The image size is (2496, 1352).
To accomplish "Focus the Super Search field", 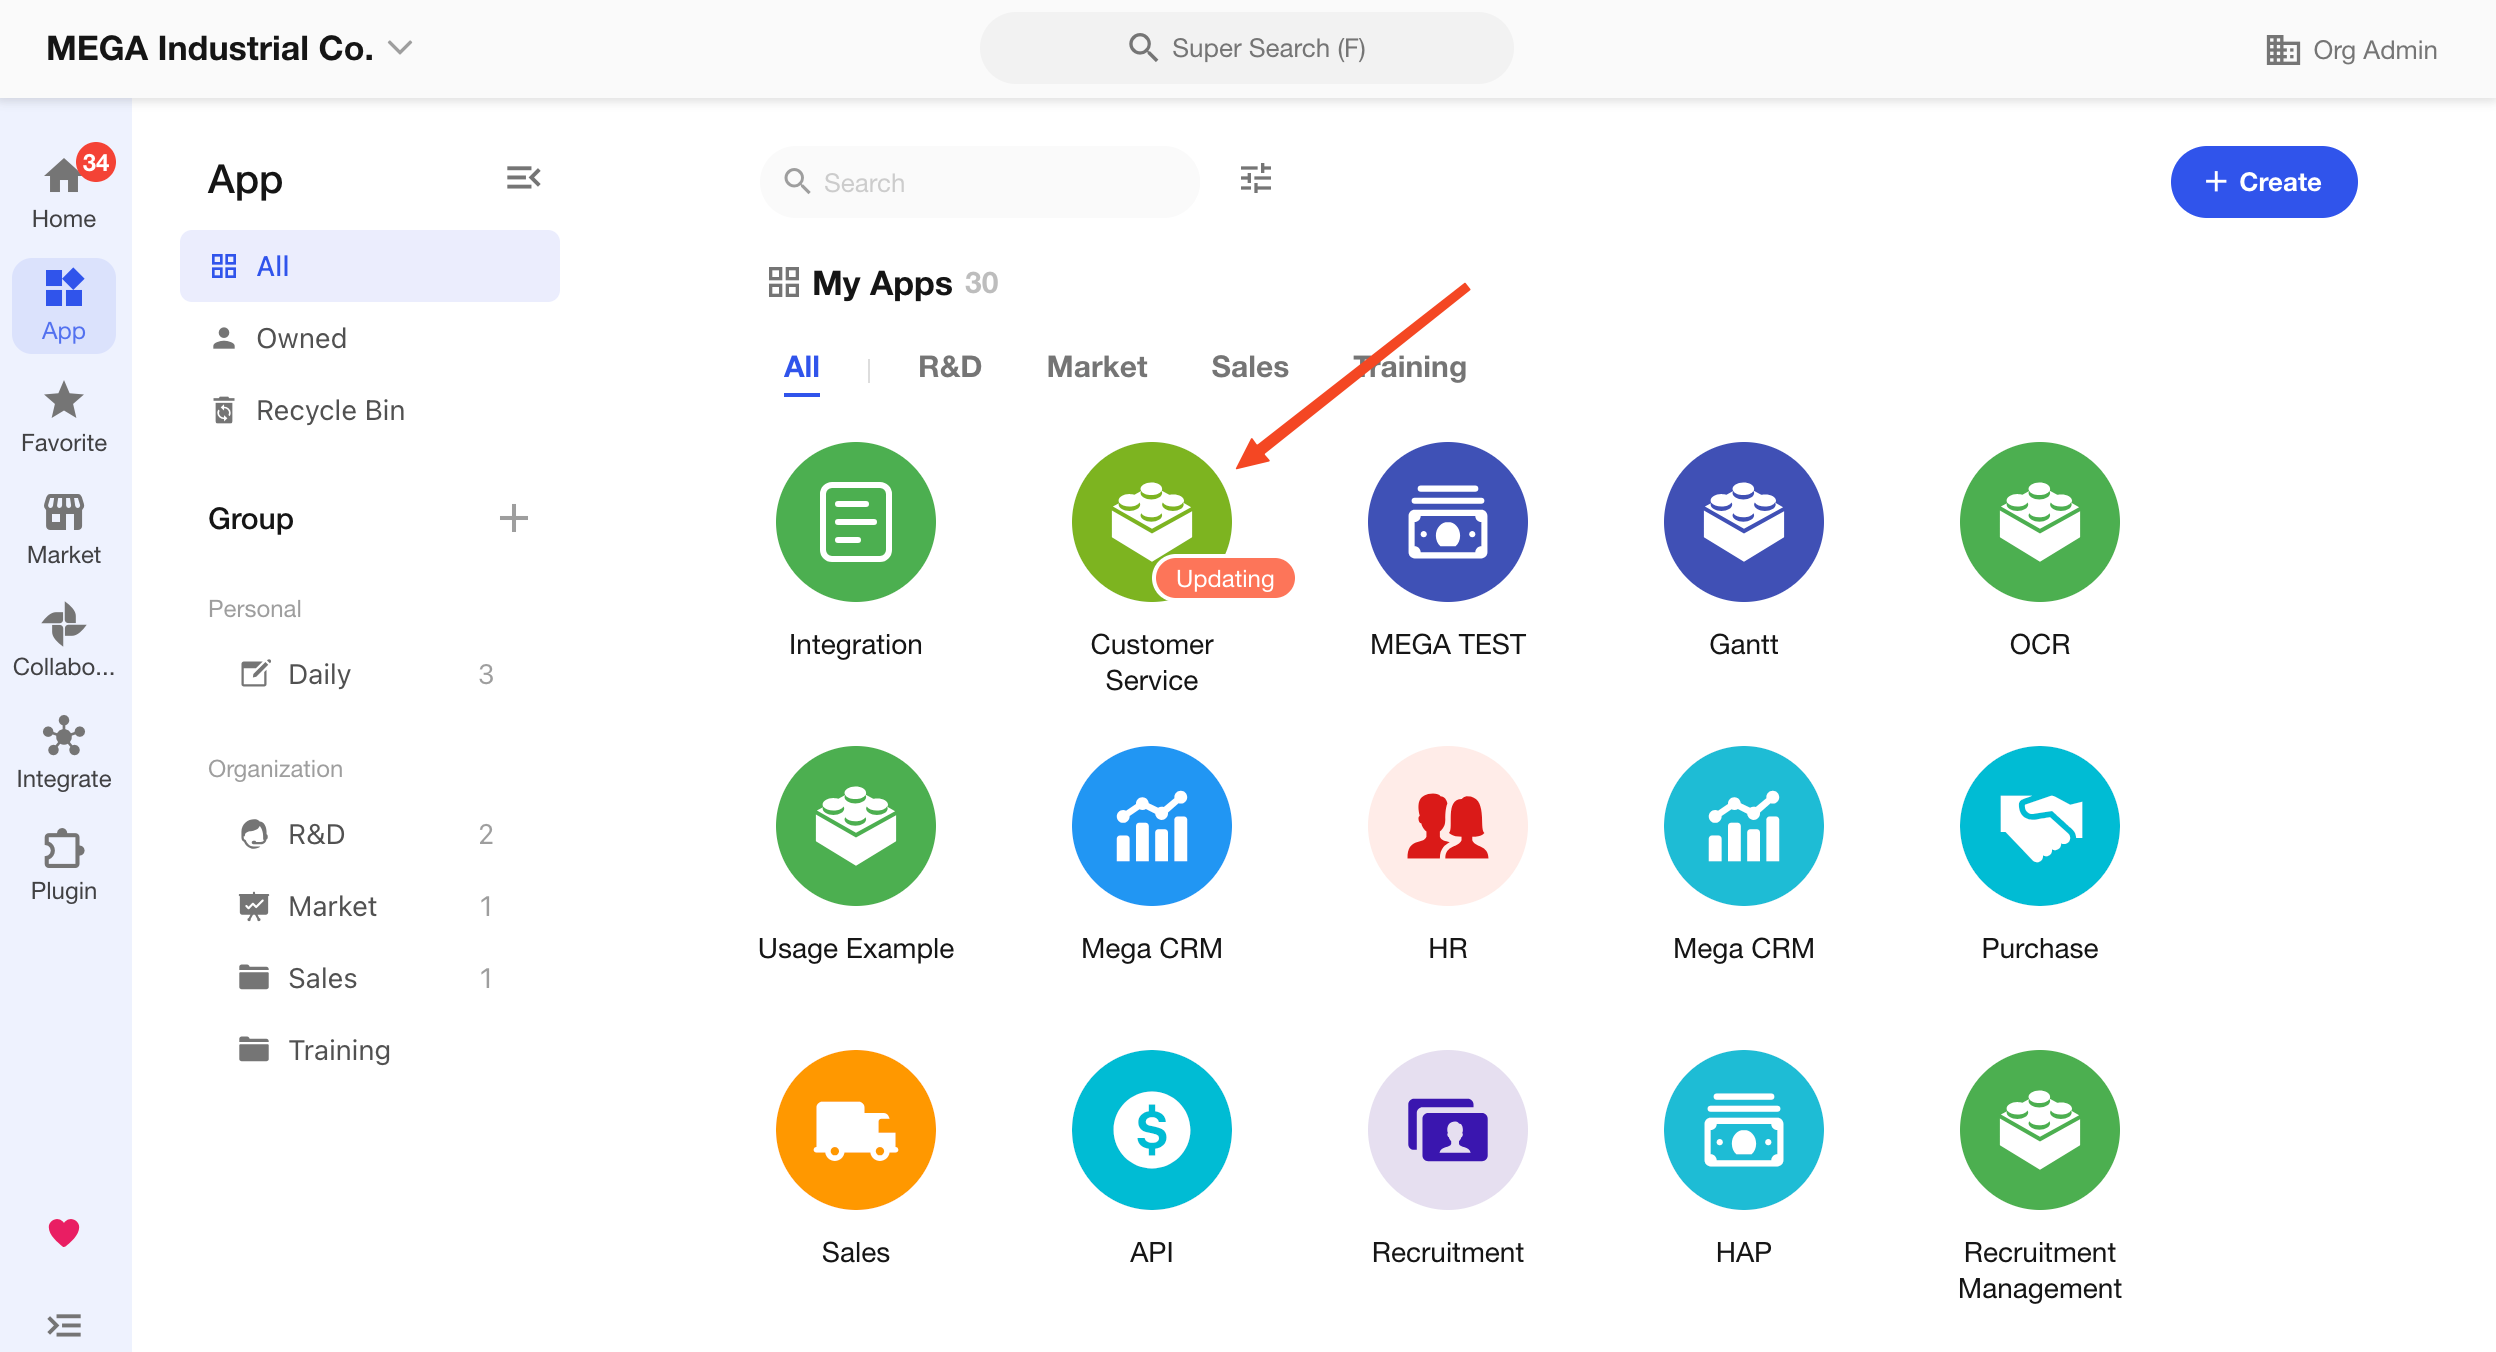I will pos(1246,48).
